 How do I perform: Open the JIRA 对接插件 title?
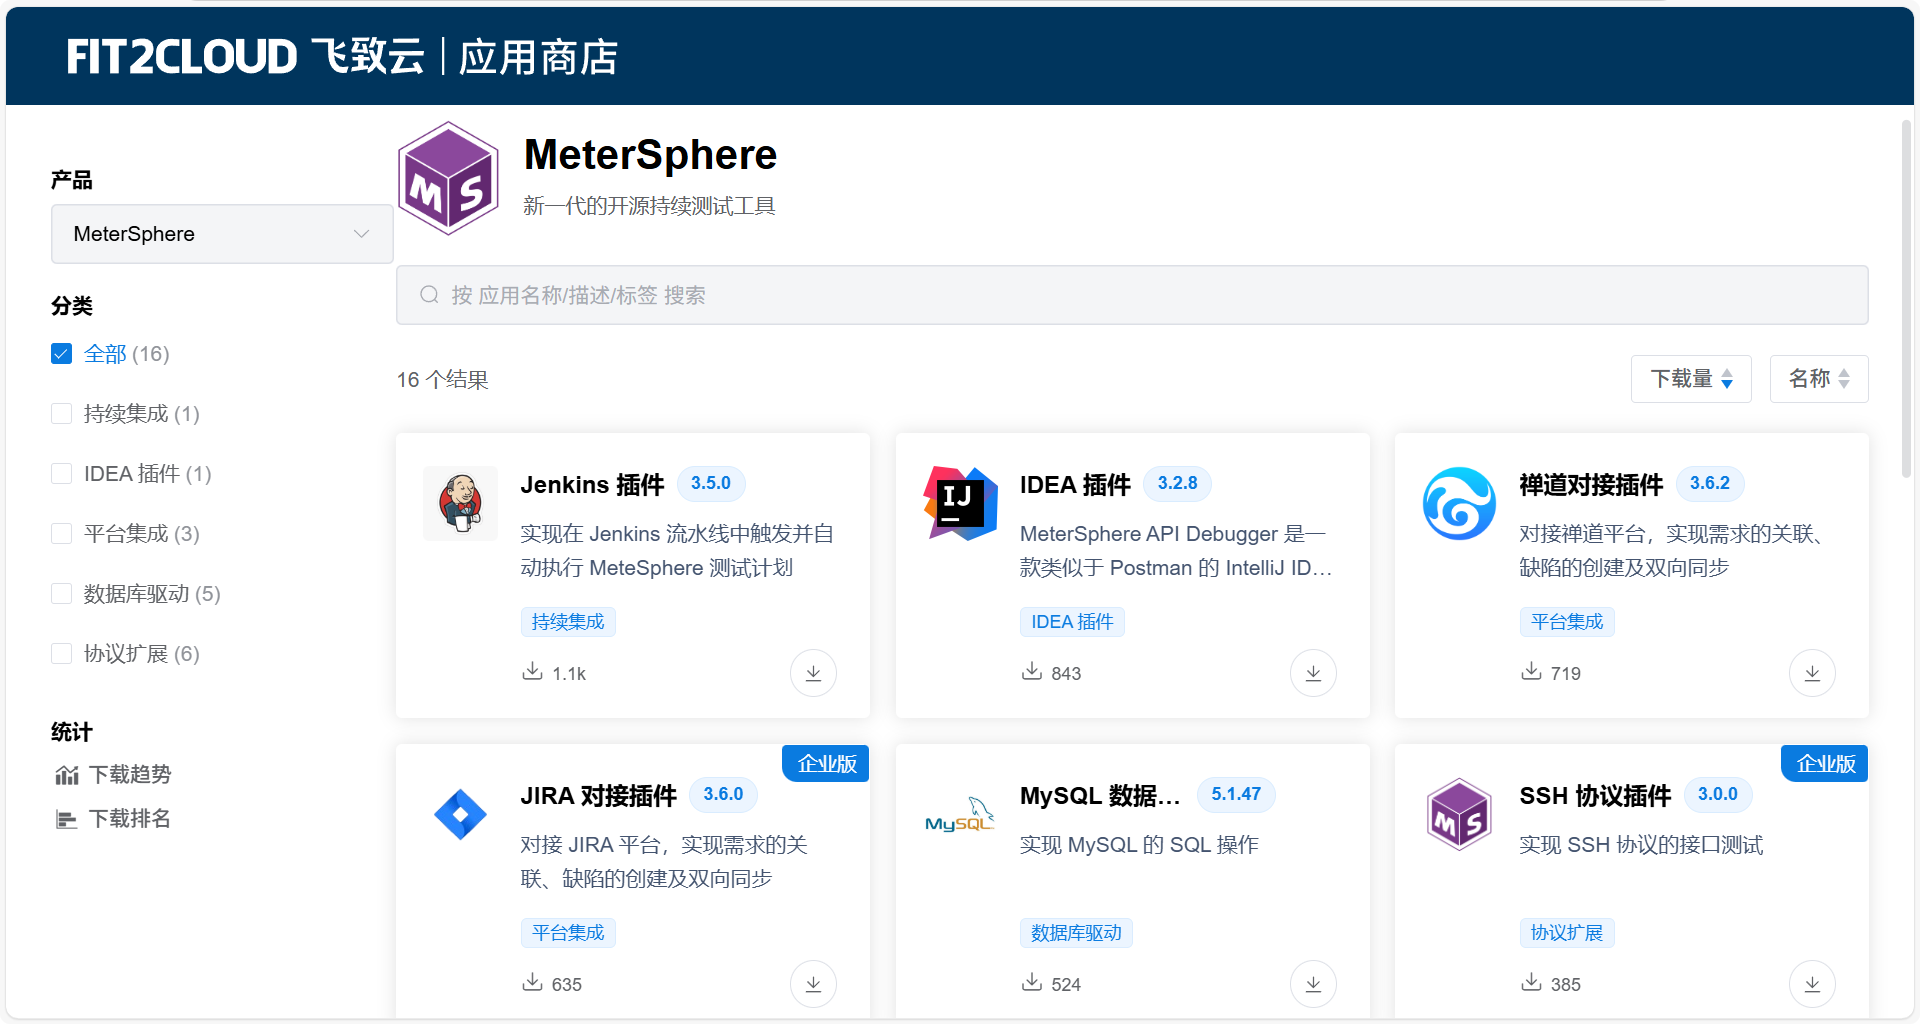598,796
